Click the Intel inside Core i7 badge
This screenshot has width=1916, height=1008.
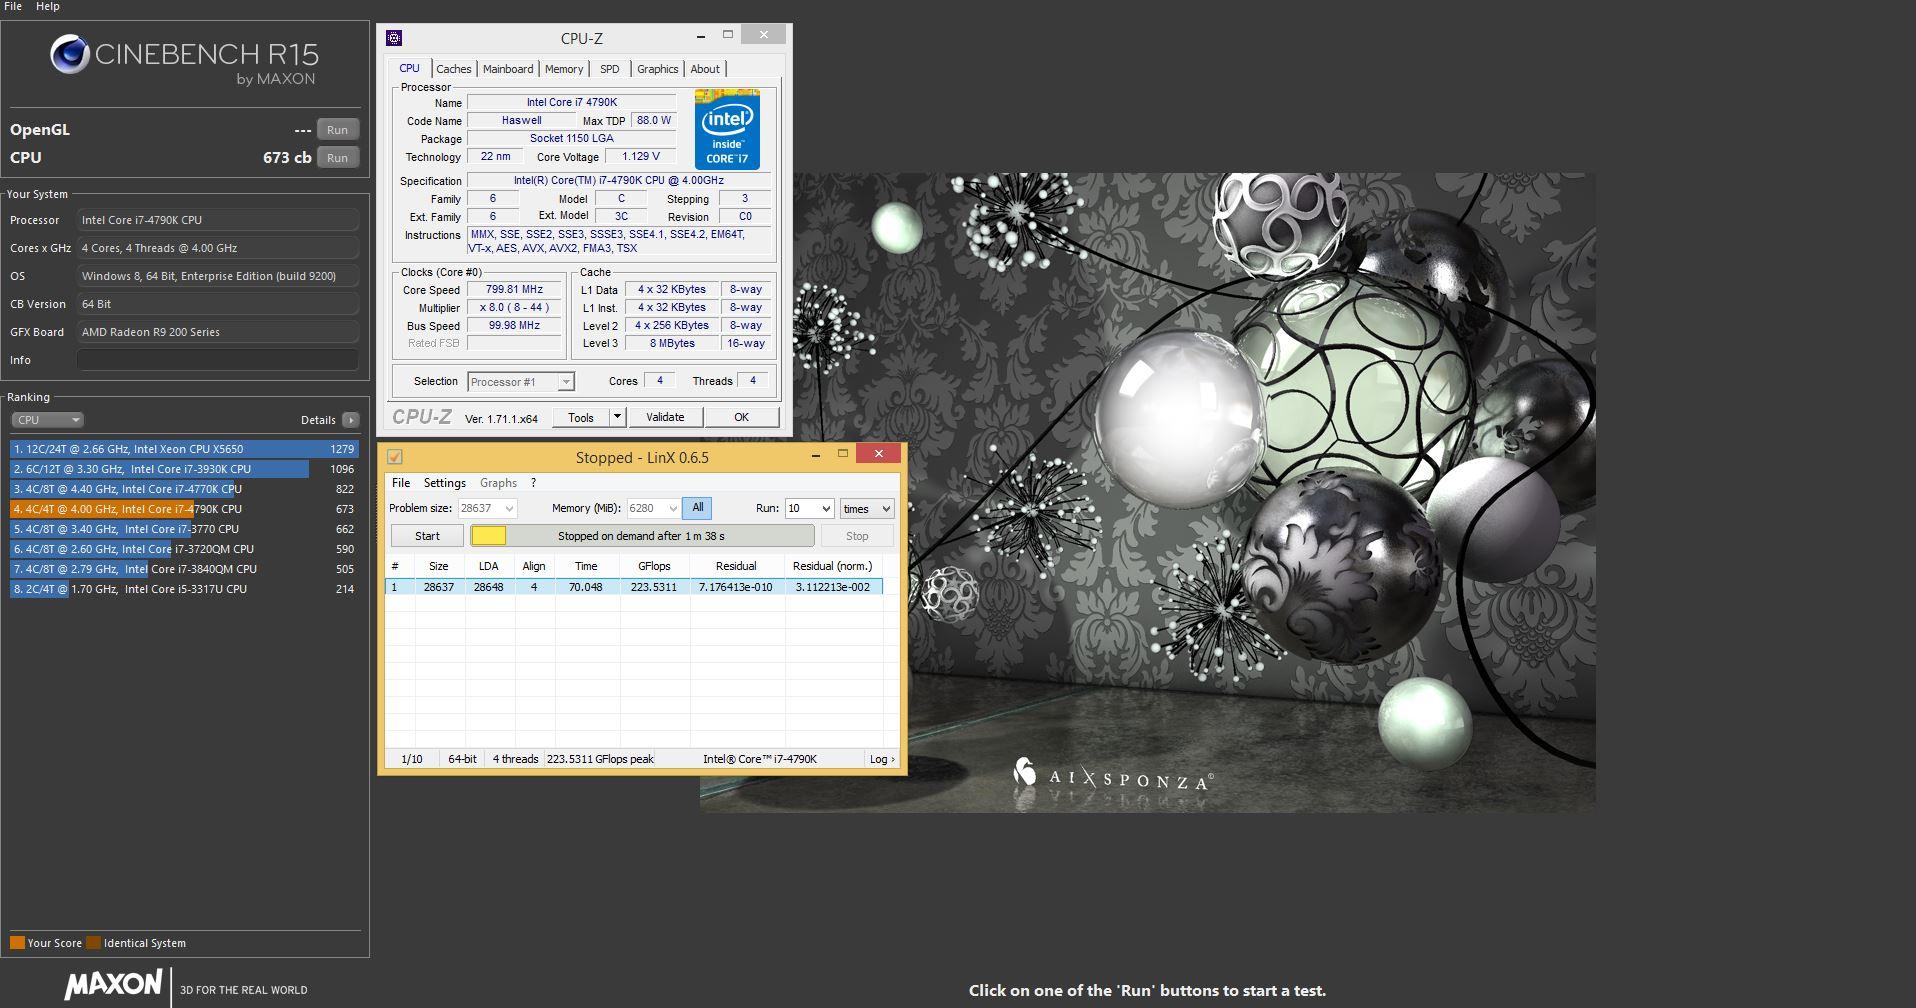tap(727, 129)
